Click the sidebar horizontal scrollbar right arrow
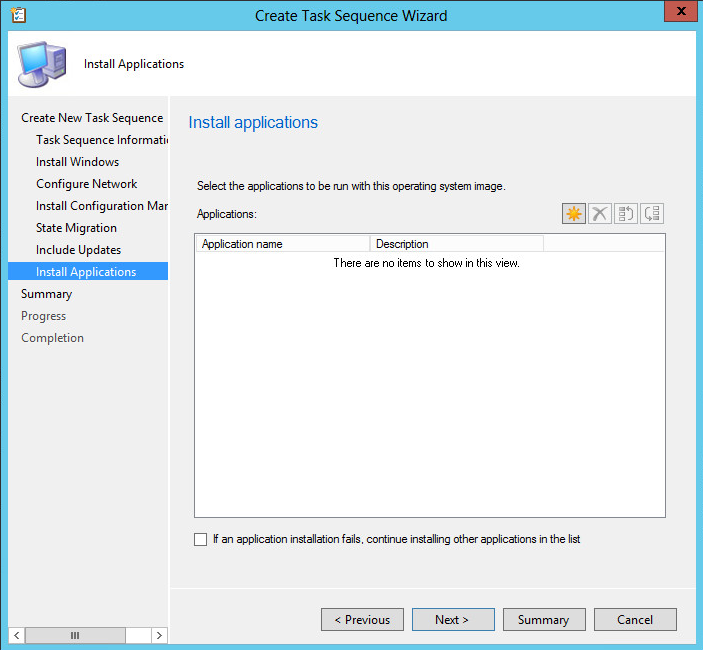Viewport: 703px width, 650px height. point(160,635)
